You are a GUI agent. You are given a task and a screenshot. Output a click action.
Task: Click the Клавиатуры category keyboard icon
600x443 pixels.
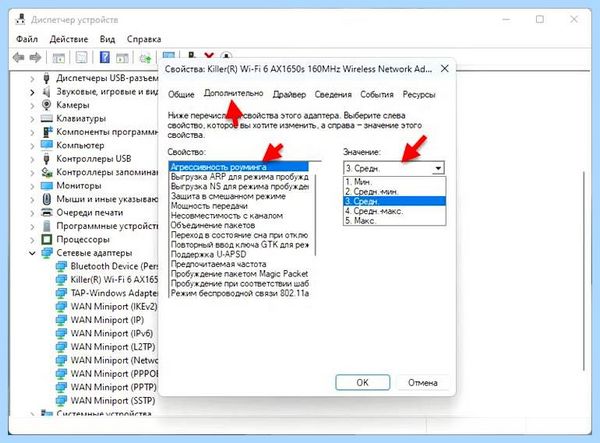[x=47, y=118]
